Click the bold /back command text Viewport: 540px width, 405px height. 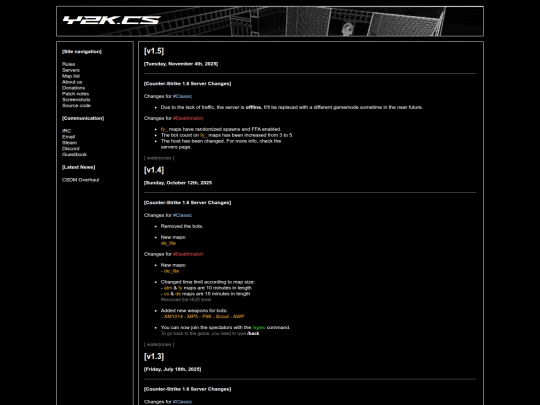(253, 333)
